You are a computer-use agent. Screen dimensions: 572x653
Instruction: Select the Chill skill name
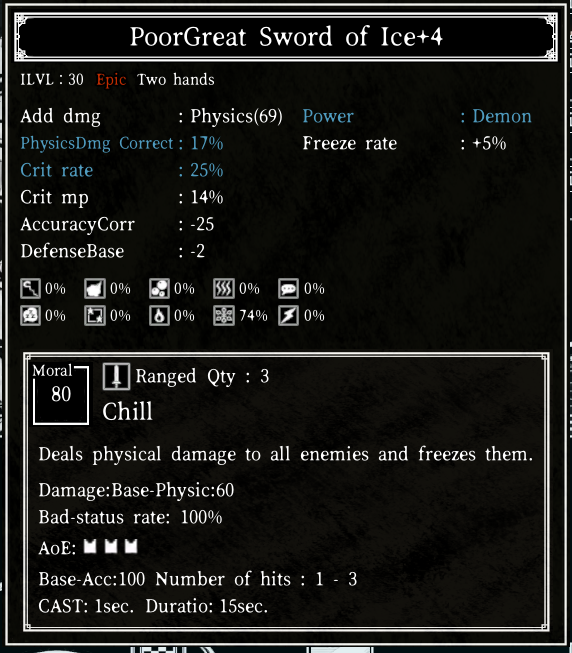127,412
